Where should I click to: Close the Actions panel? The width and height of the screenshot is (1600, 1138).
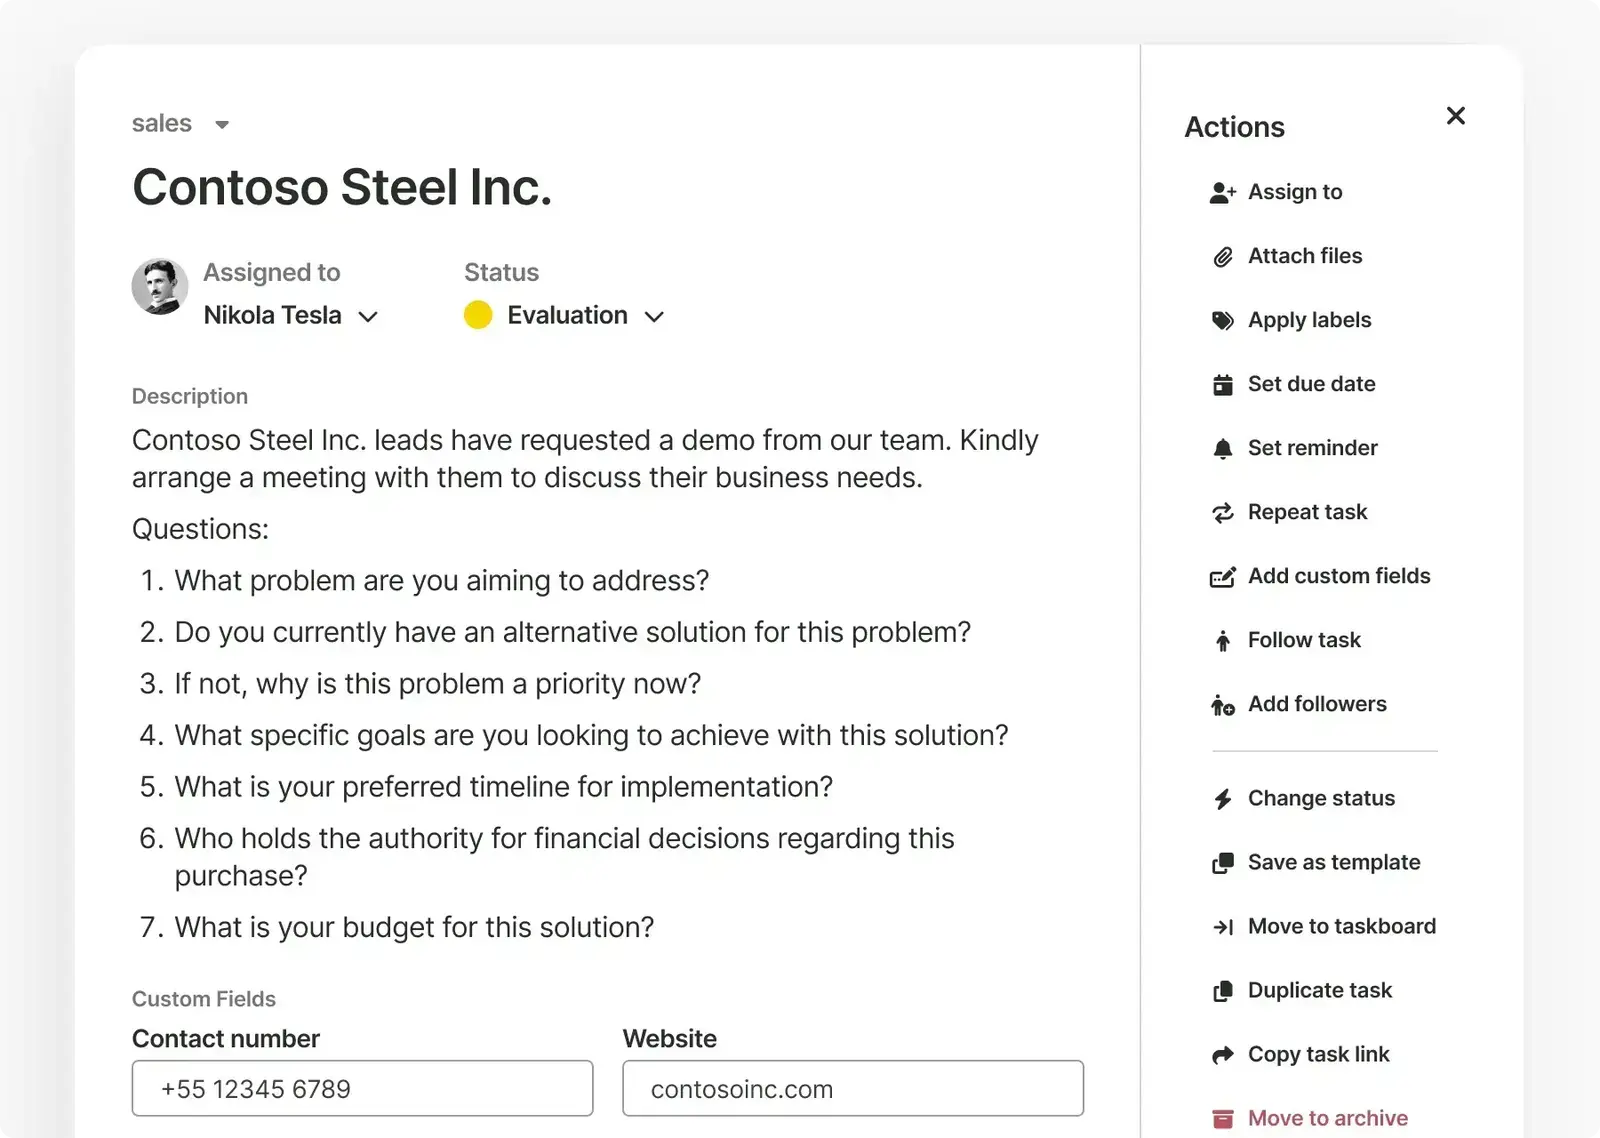click(1456, 116)
